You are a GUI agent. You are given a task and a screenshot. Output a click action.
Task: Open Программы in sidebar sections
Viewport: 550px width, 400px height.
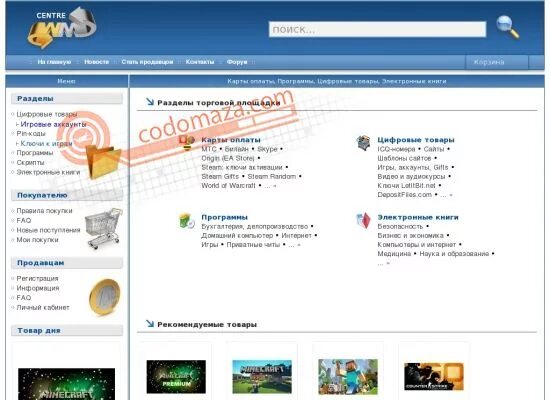click(35, 153)
